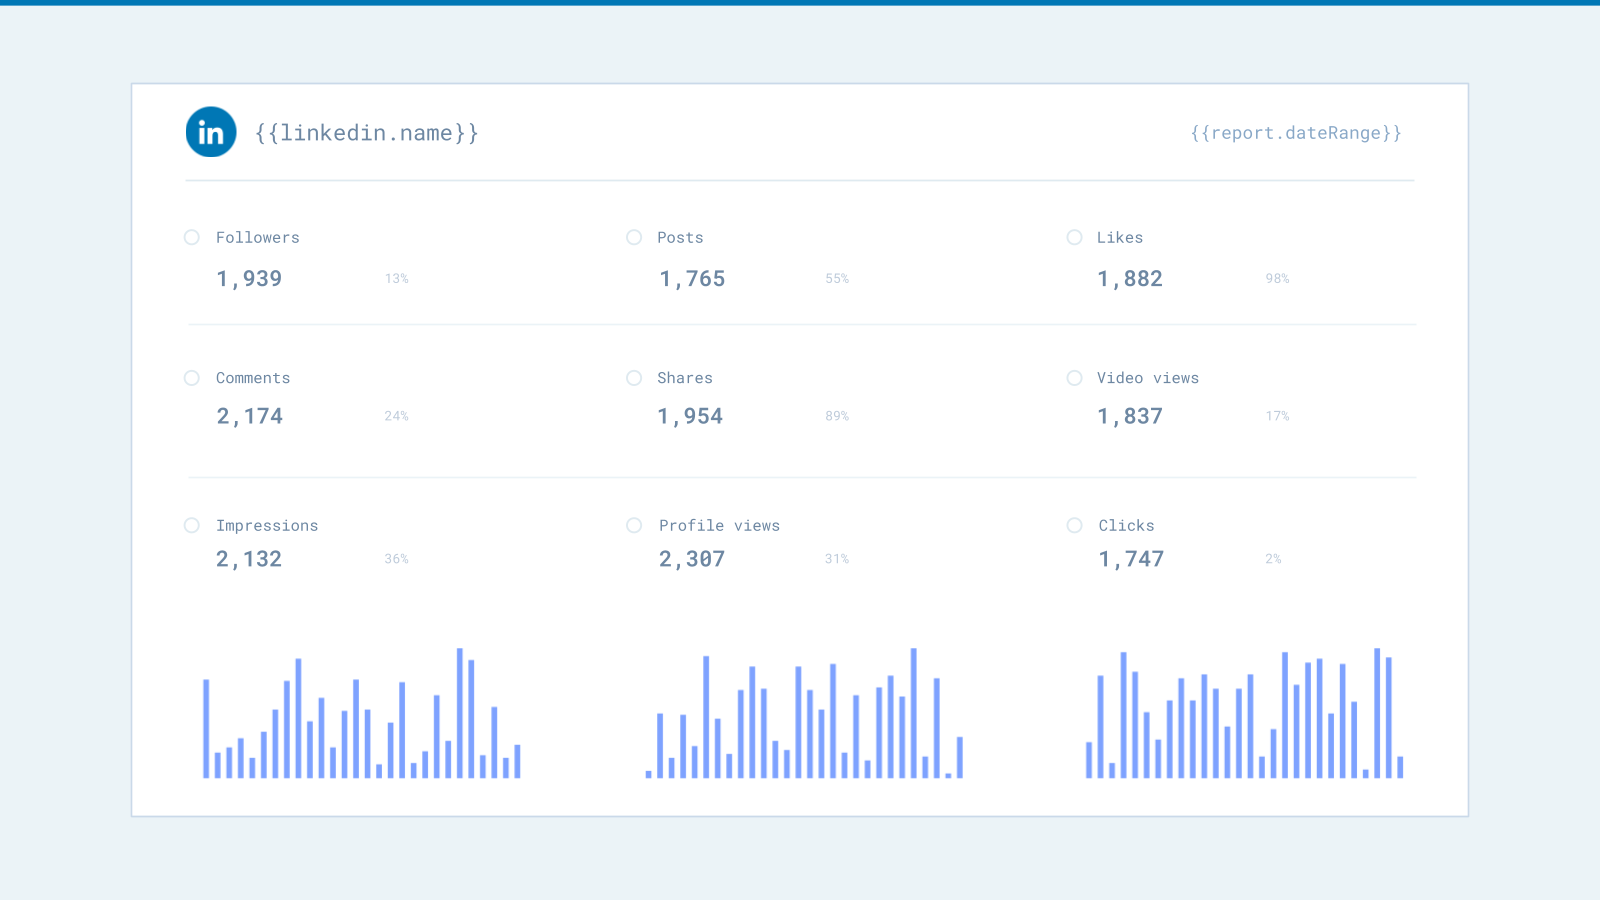Click the Shares 89% change

coord(837,416)
